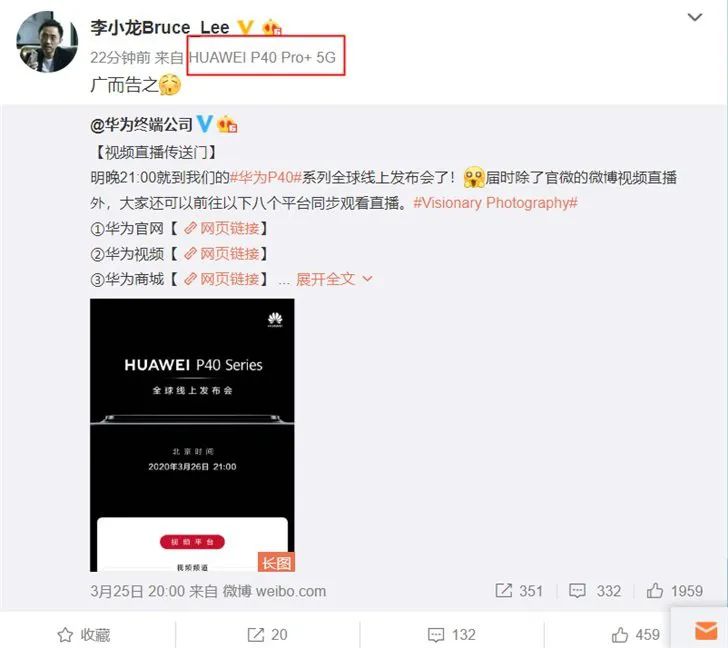Image resolution: width=728 pixels, height=648 pixels.
Task: Click original post comment icon with 332
Action: pos(595,591)
